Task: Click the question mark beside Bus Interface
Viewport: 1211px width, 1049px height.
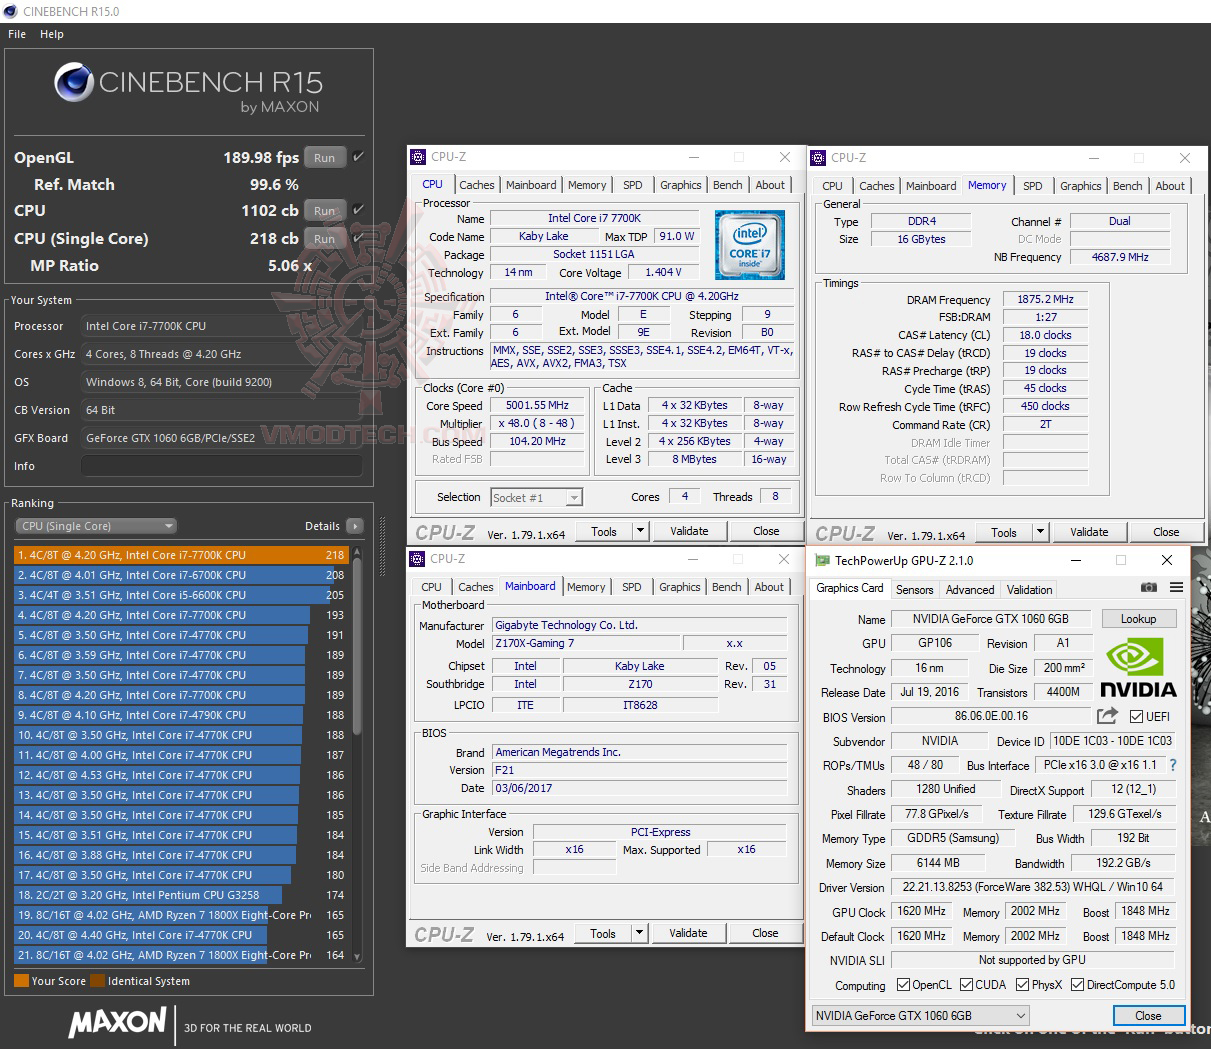Action: point(1172,765)
